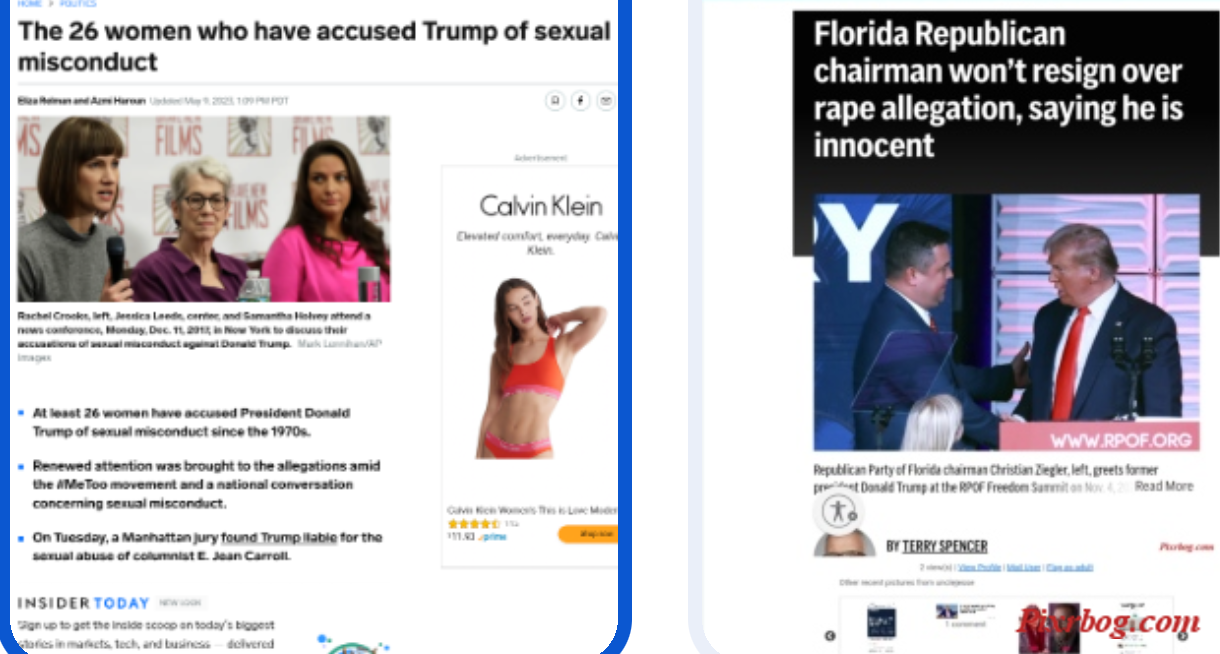Click the bookmark save icon under the headline
Viewport: 1220px width, 654px height.
[x=555, y=101]
